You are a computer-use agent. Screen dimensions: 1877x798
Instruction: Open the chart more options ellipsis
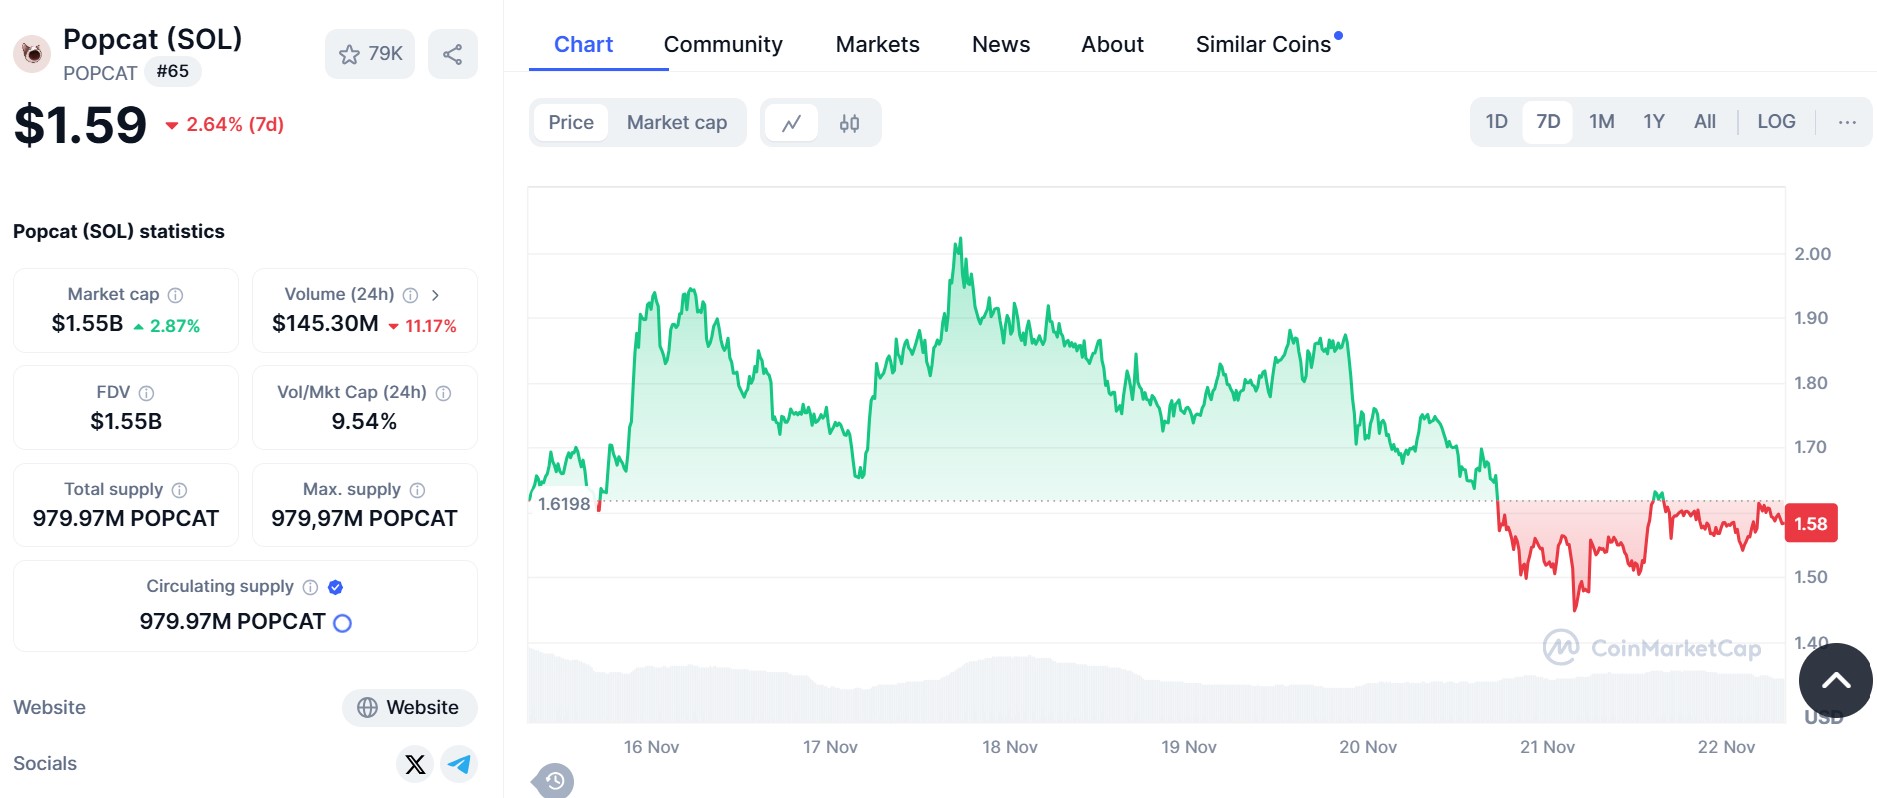pyautogui.click(x=1846, y=122)
